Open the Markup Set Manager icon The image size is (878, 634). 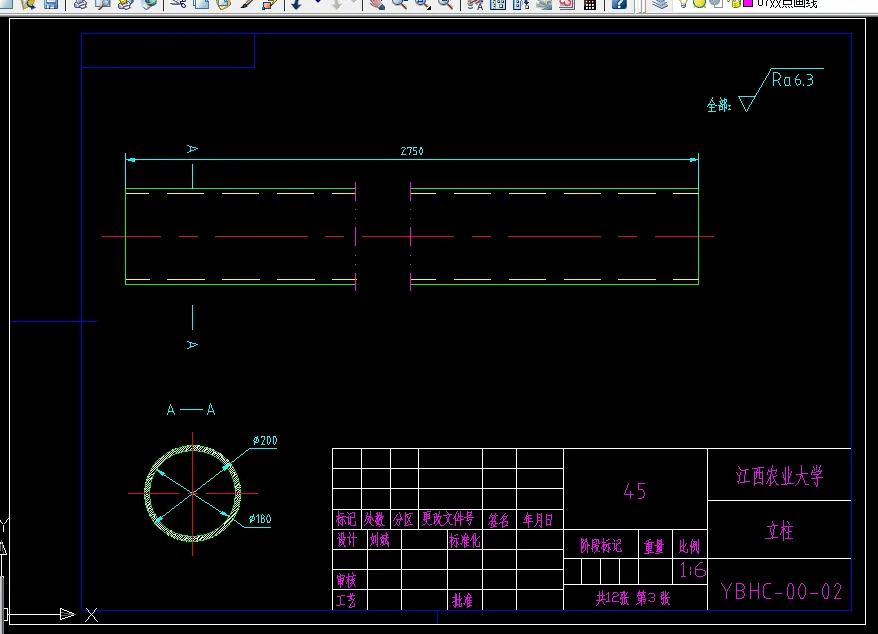(567, 4)
